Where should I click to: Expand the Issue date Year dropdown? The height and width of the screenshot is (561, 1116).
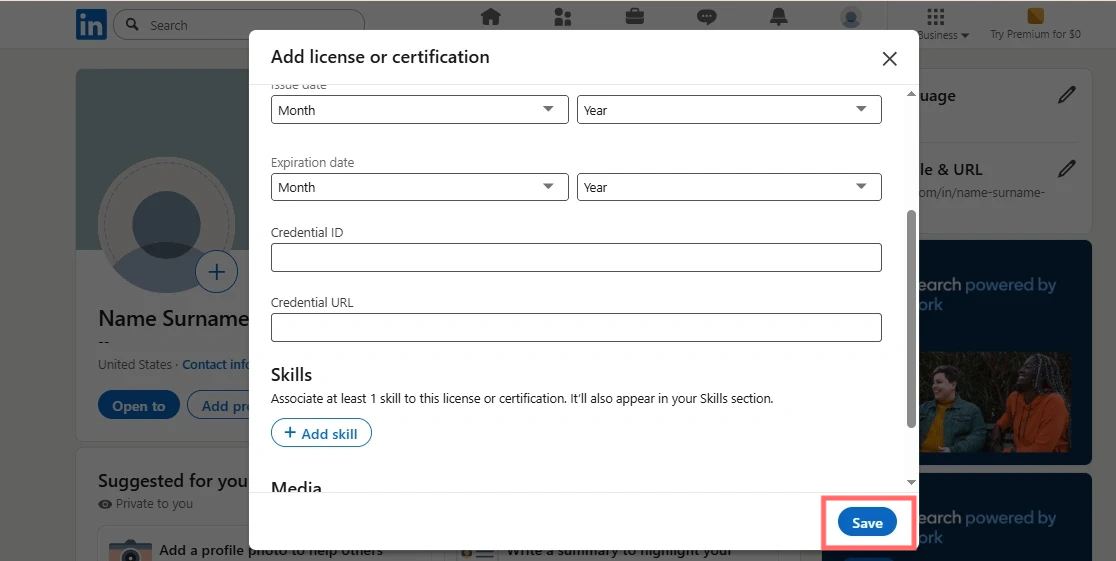coord(729,110)
